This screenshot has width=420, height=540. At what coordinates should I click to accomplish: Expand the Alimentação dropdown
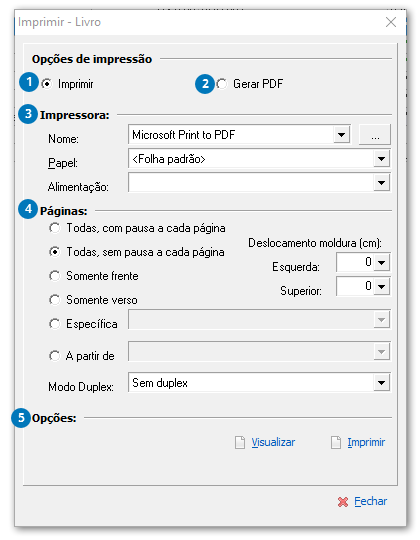point(381,183)
